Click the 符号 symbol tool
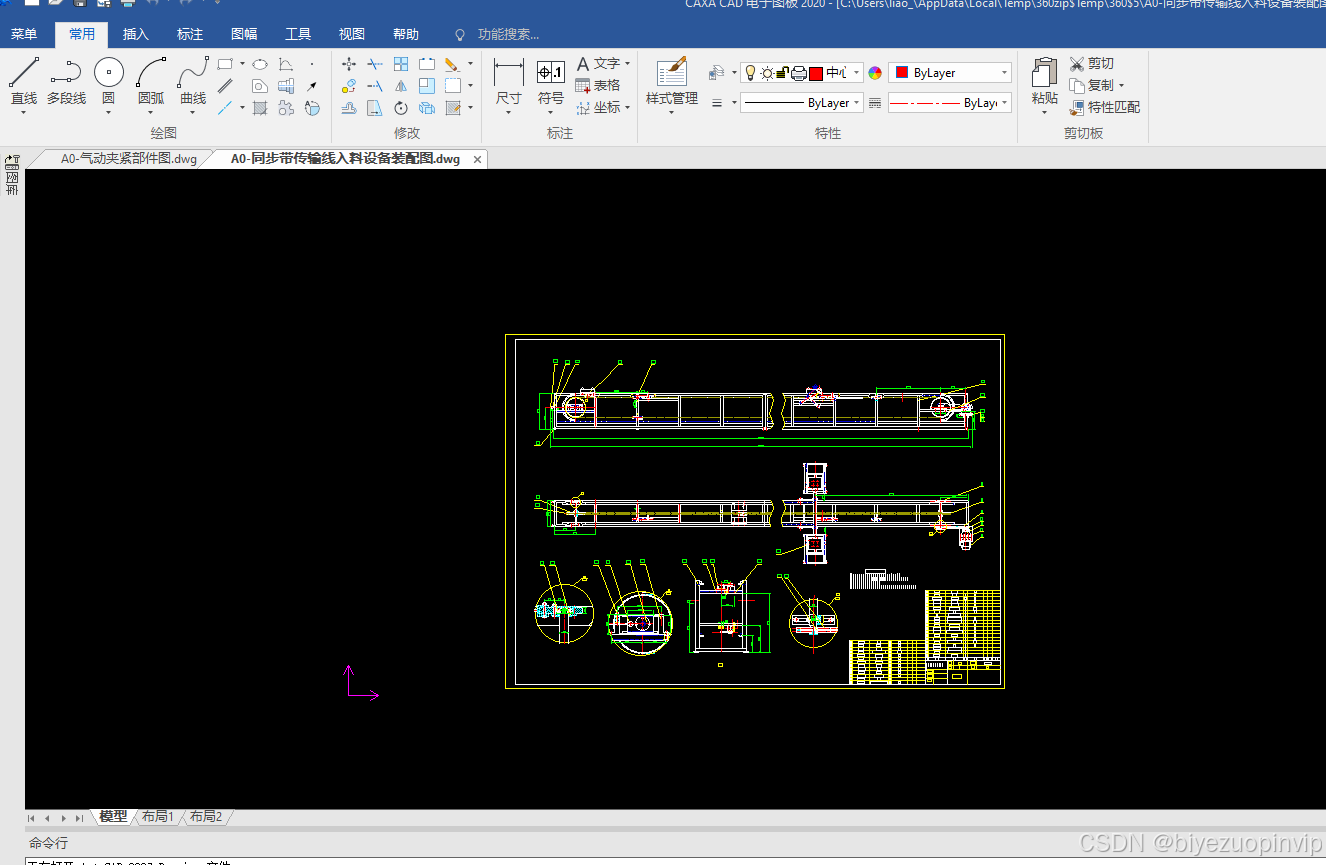The width and height of the screenshot is (1326, 865). tap(551, 82)
